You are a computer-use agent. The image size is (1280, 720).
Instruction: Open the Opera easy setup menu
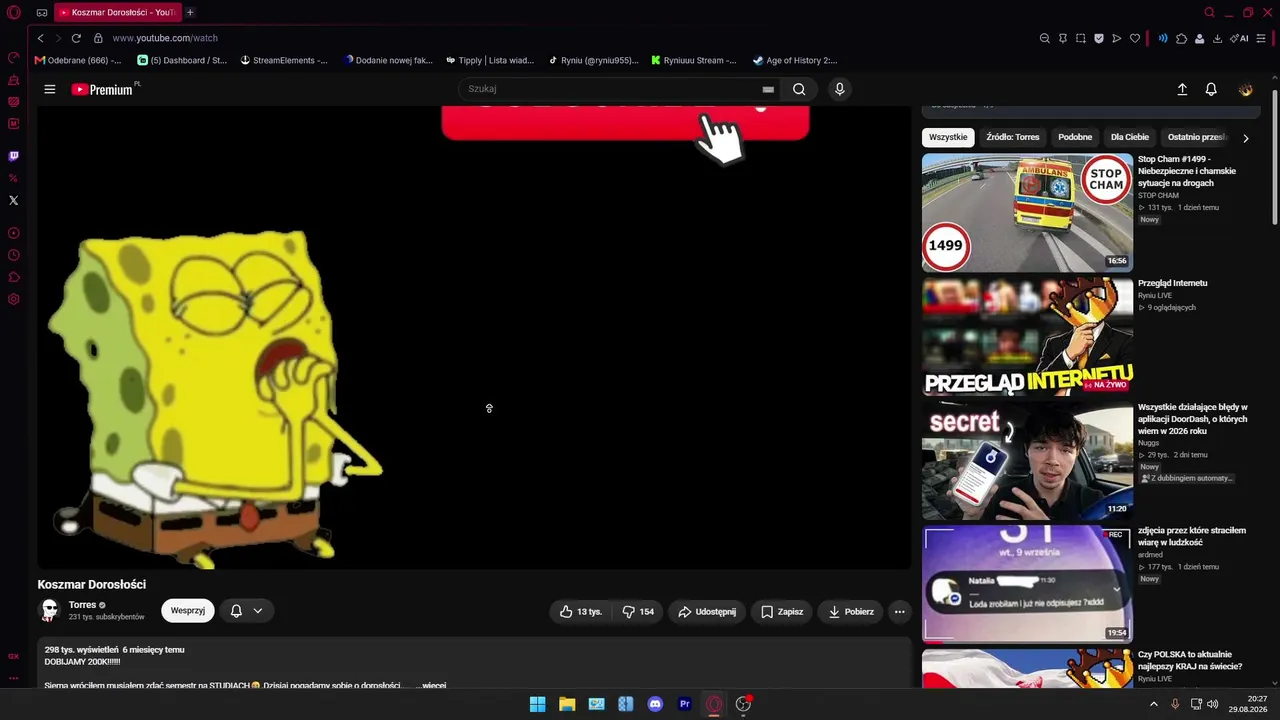[x=1261, y=38]
